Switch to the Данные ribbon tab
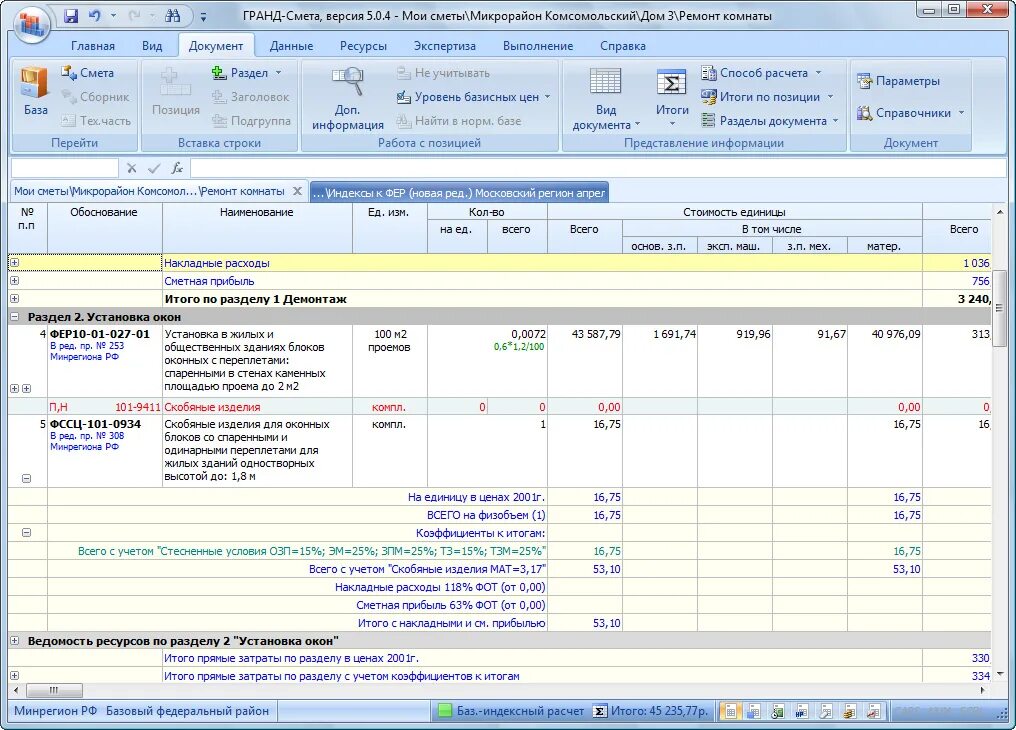 tap(291, 46)
